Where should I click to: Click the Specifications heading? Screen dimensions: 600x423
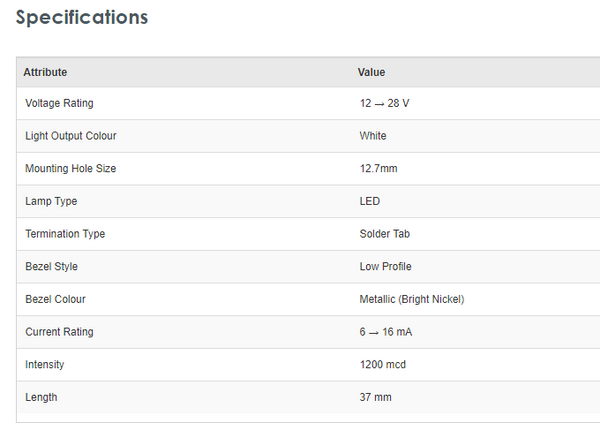[82, 18]
